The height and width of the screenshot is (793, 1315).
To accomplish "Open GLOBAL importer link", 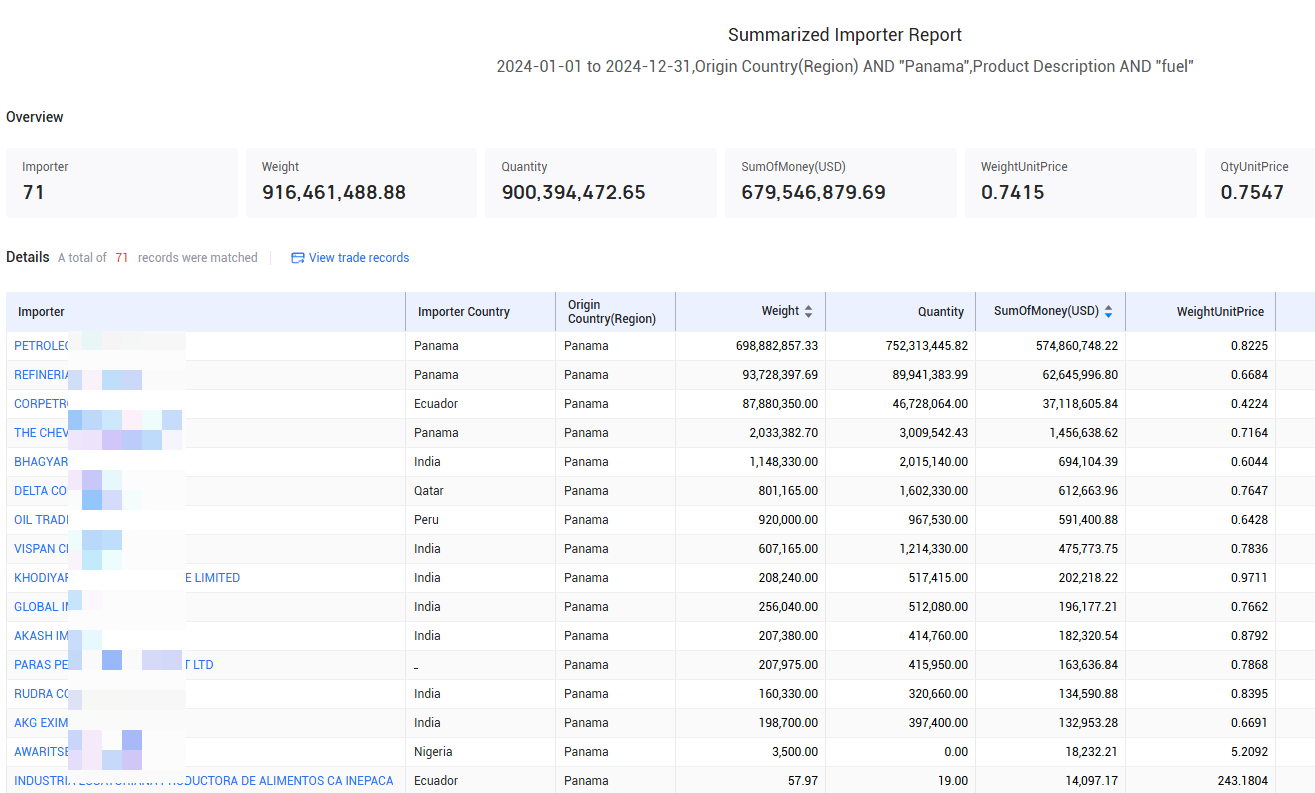I will [42, 607].
